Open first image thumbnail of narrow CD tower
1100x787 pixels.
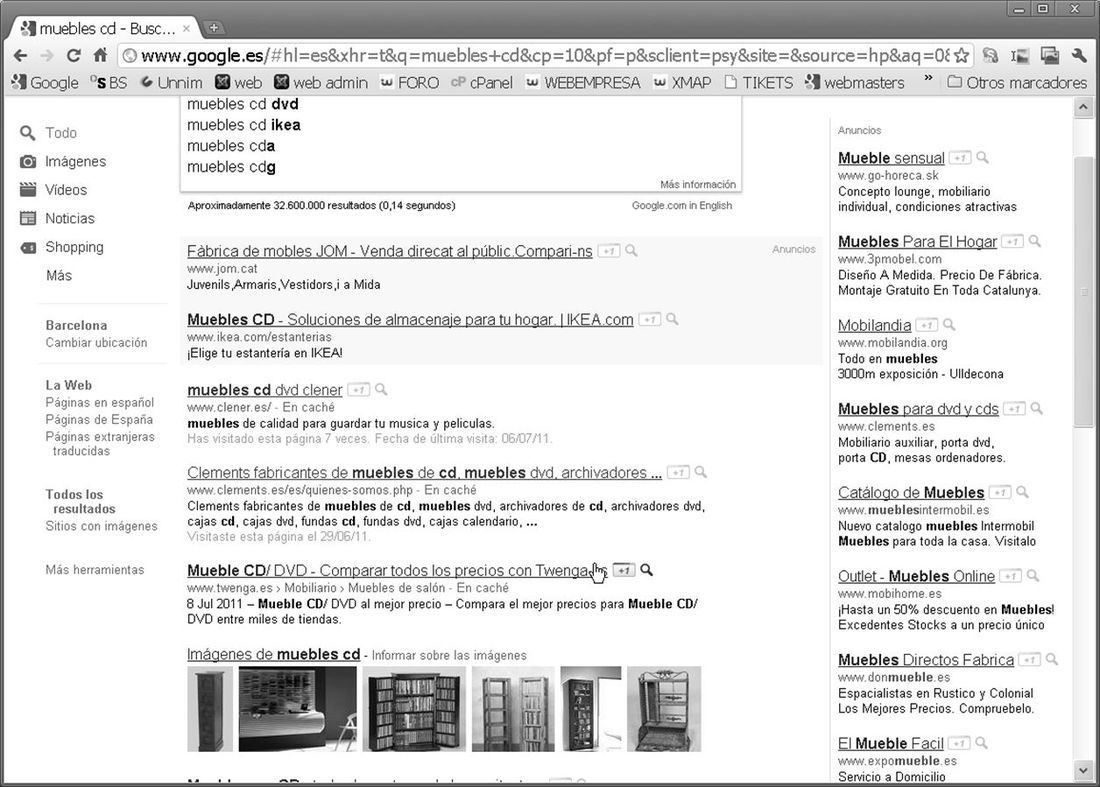click(x=210, y=709)
